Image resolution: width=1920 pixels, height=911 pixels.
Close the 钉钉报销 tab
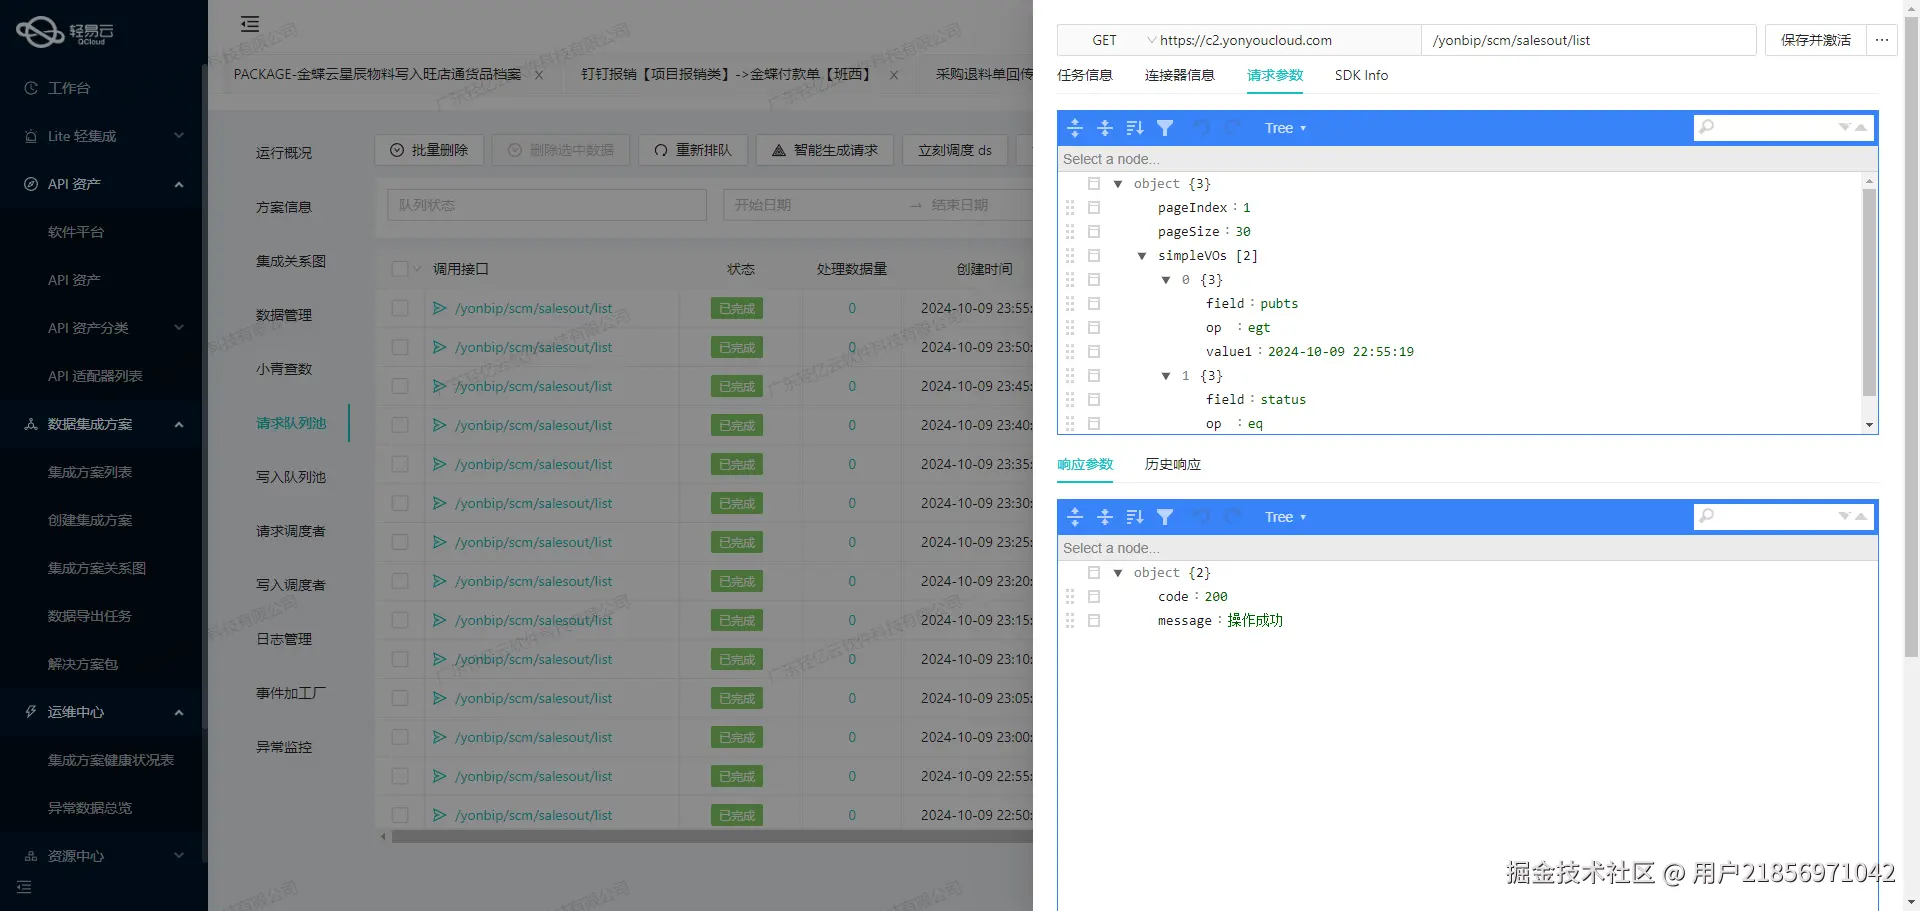(x=894, y=75)
